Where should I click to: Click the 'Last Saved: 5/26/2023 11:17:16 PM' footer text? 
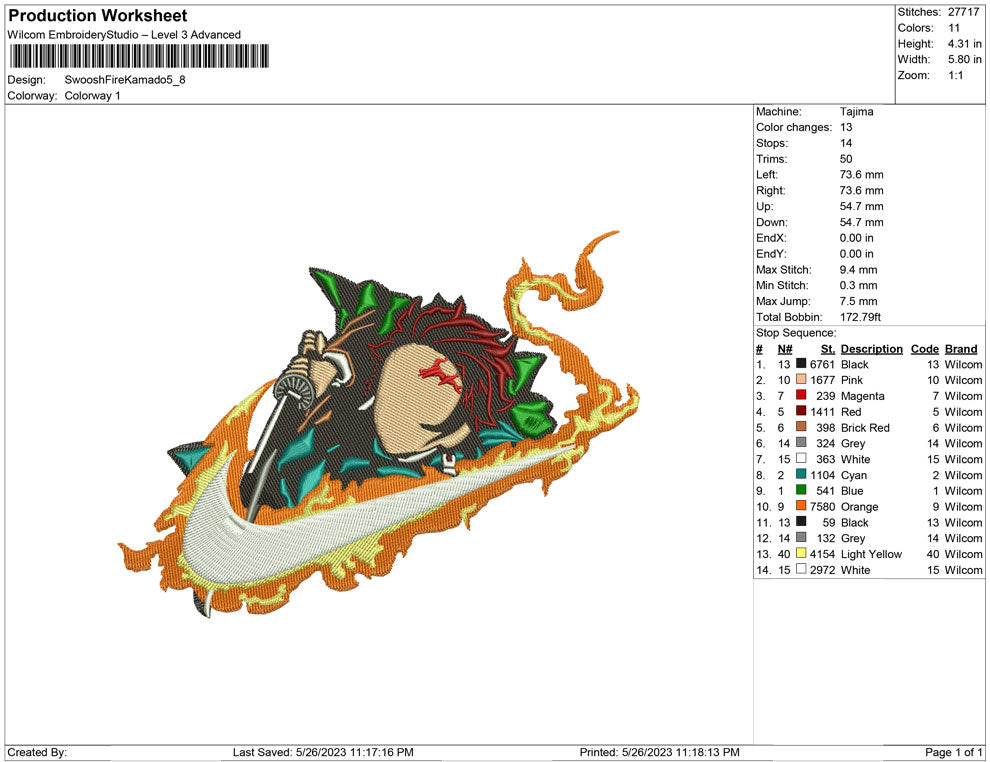tap(323, 752)
